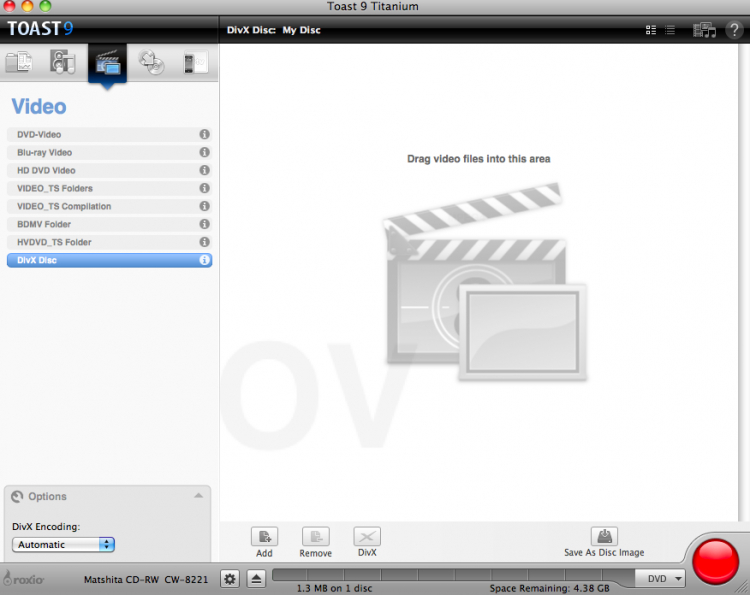Click 'Drag video files into this area' text
Viewport: 750px width, 595px height.
(478, 159)
